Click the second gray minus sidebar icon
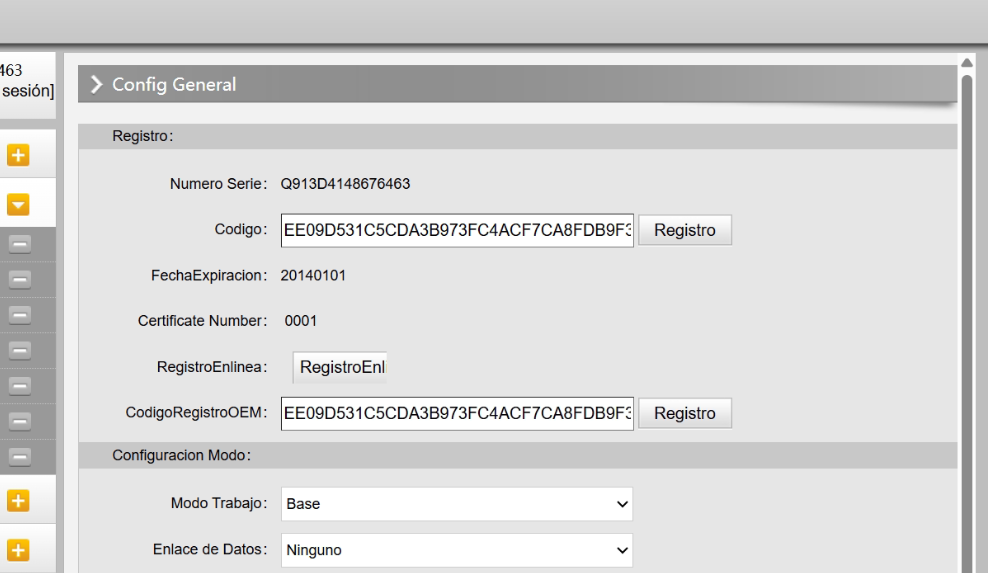 20,279
